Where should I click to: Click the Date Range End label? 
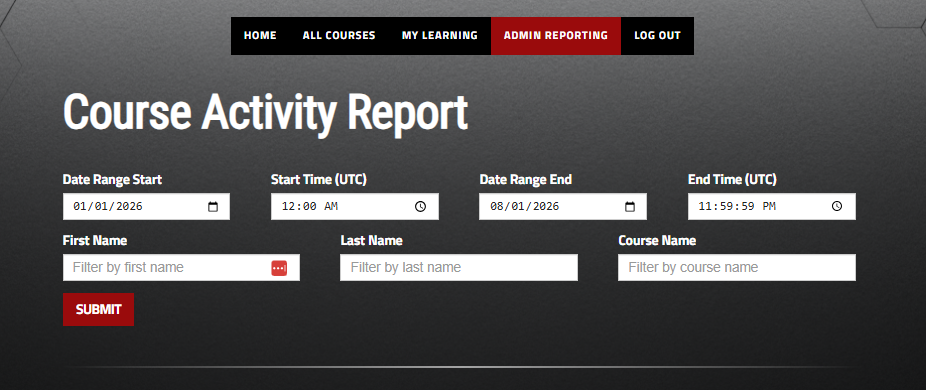(x=526, y=180)
